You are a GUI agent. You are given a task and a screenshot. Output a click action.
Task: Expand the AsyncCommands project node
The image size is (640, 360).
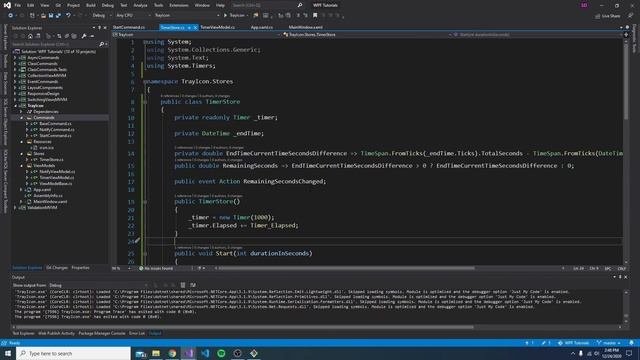point(15,58)
